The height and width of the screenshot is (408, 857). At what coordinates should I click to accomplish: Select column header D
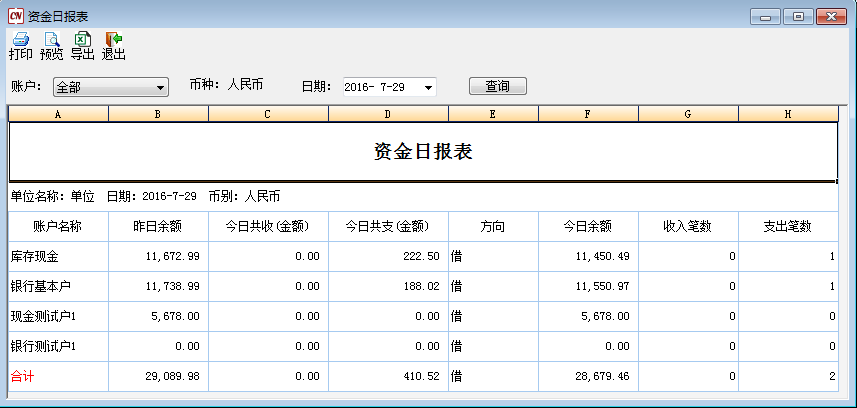pos(388,114)
